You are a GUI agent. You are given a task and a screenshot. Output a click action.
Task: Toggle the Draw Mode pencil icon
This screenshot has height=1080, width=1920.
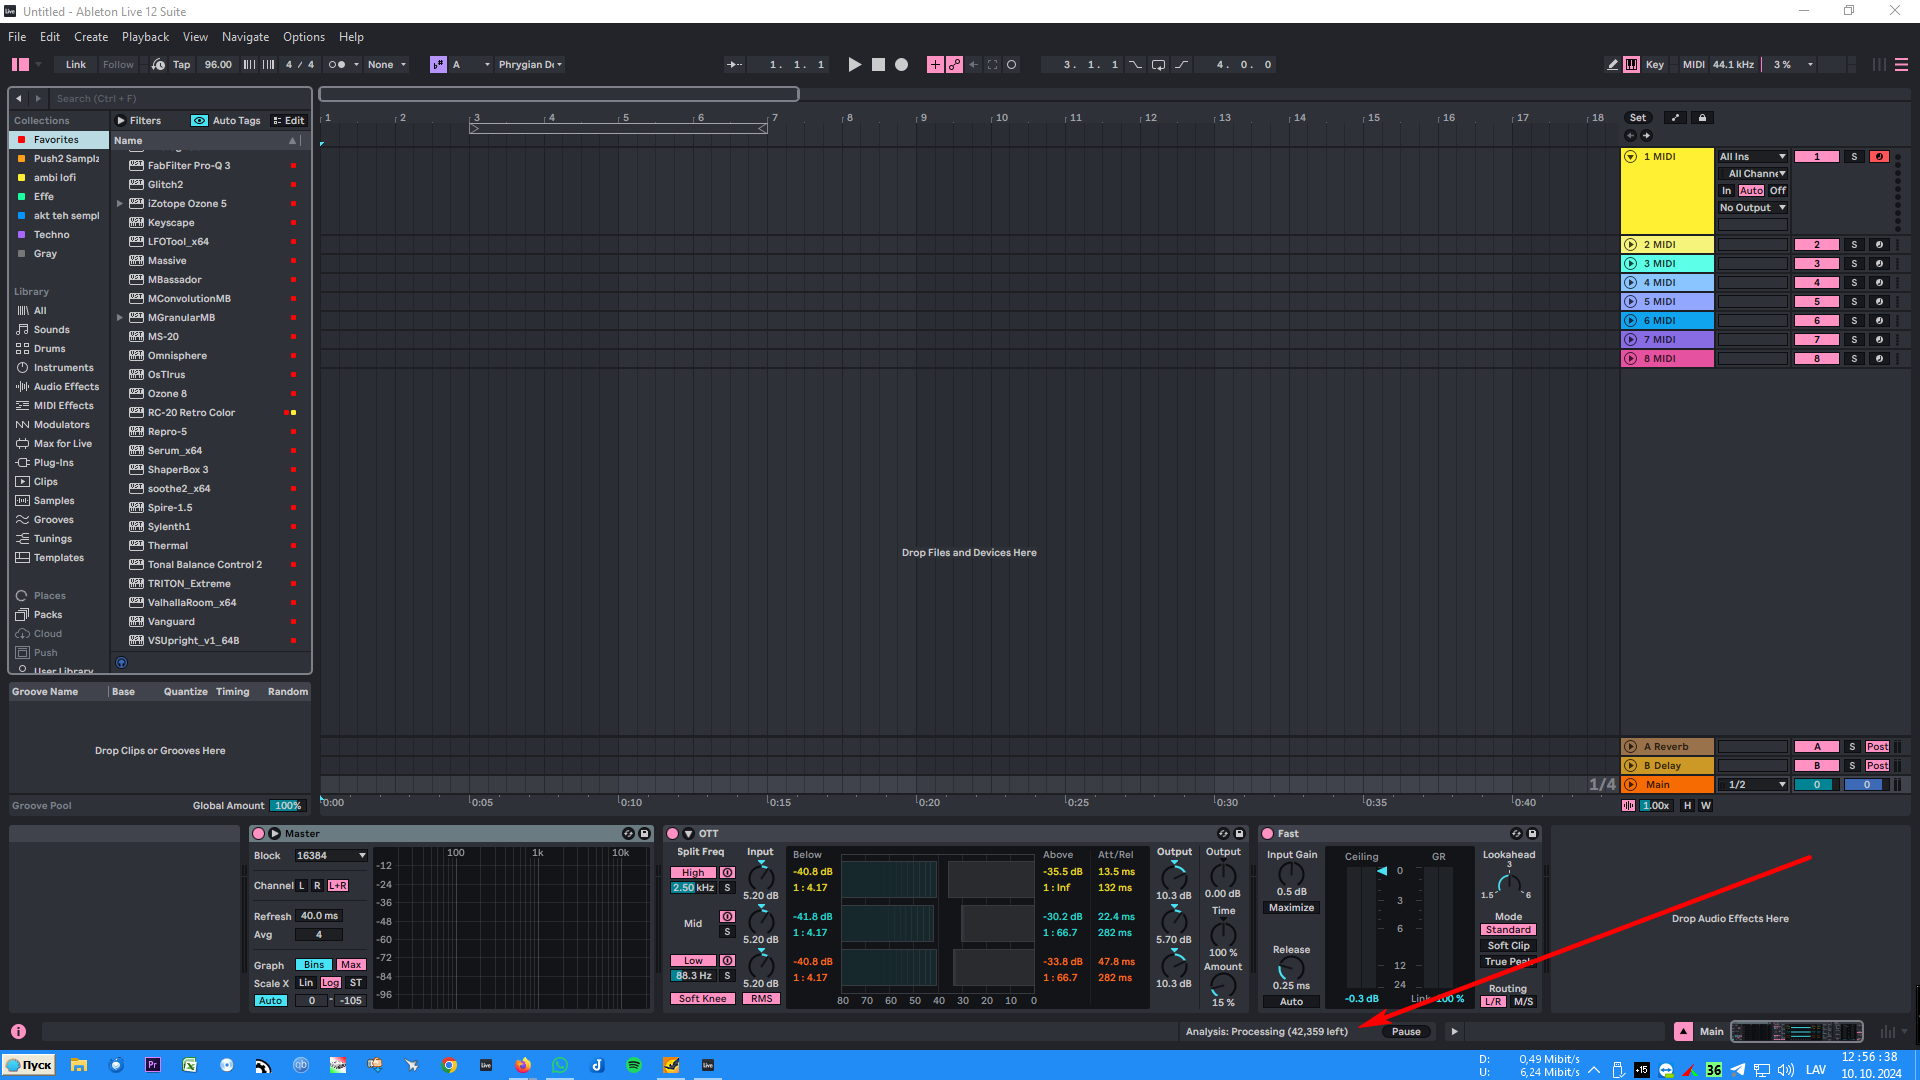1612,64
